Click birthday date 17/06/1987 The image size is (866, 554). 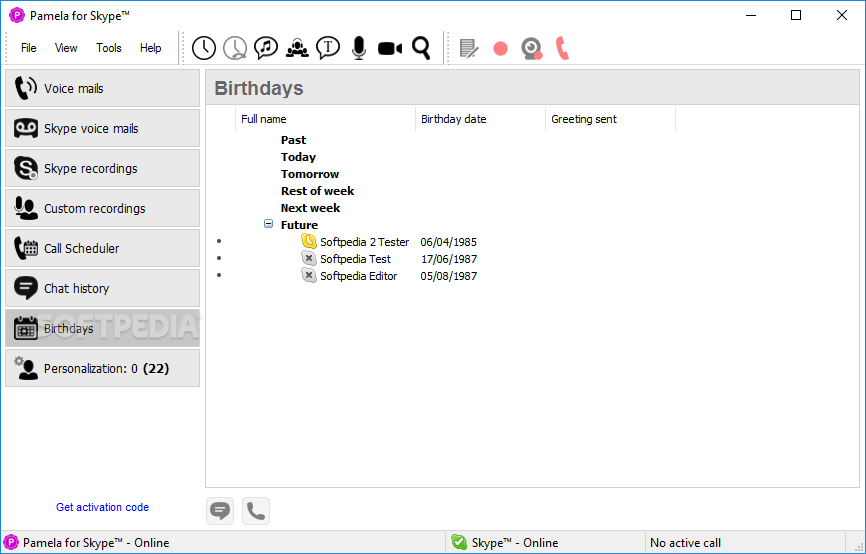tap(449, 259)
